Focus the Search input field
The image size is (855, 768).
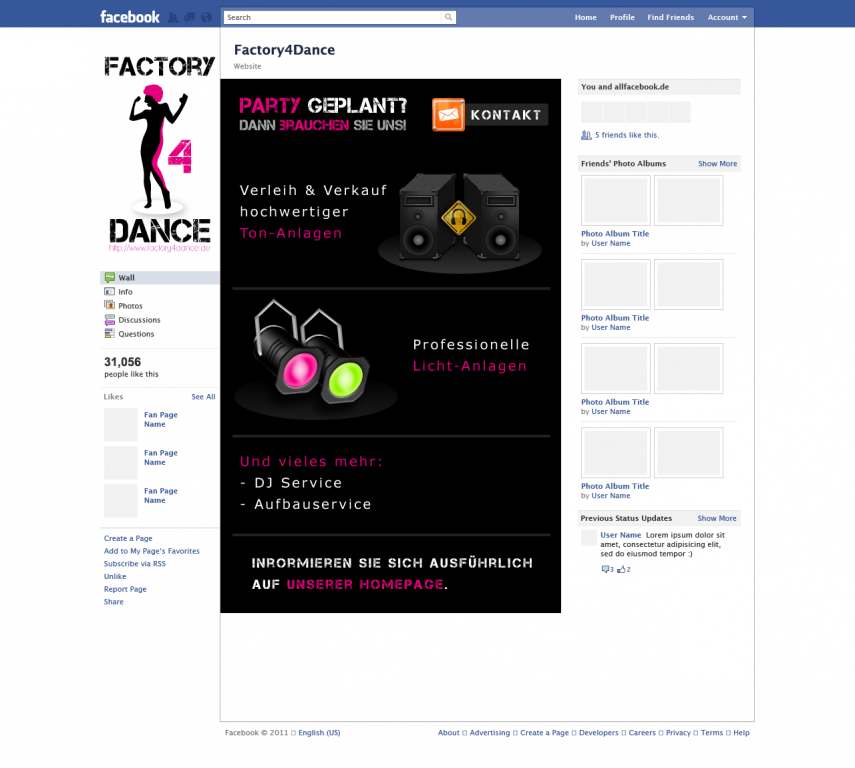coord(333,17)
